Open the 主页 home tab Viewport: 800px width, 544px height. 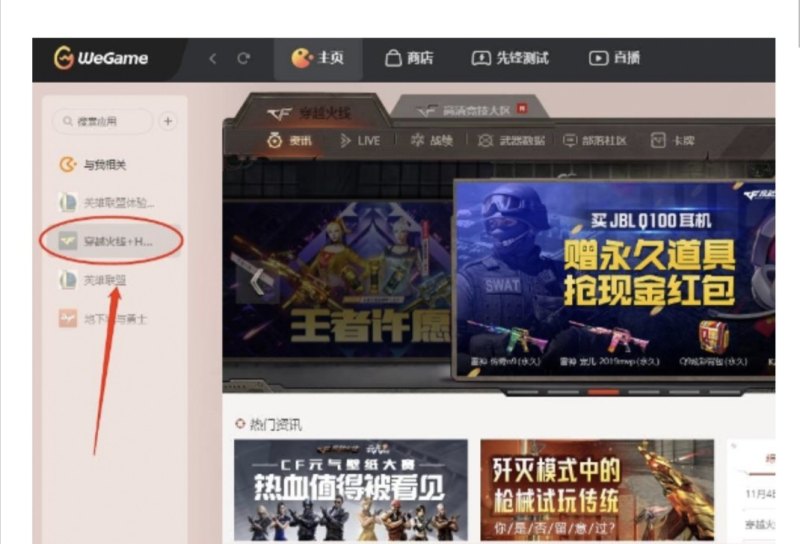point(317,58)
